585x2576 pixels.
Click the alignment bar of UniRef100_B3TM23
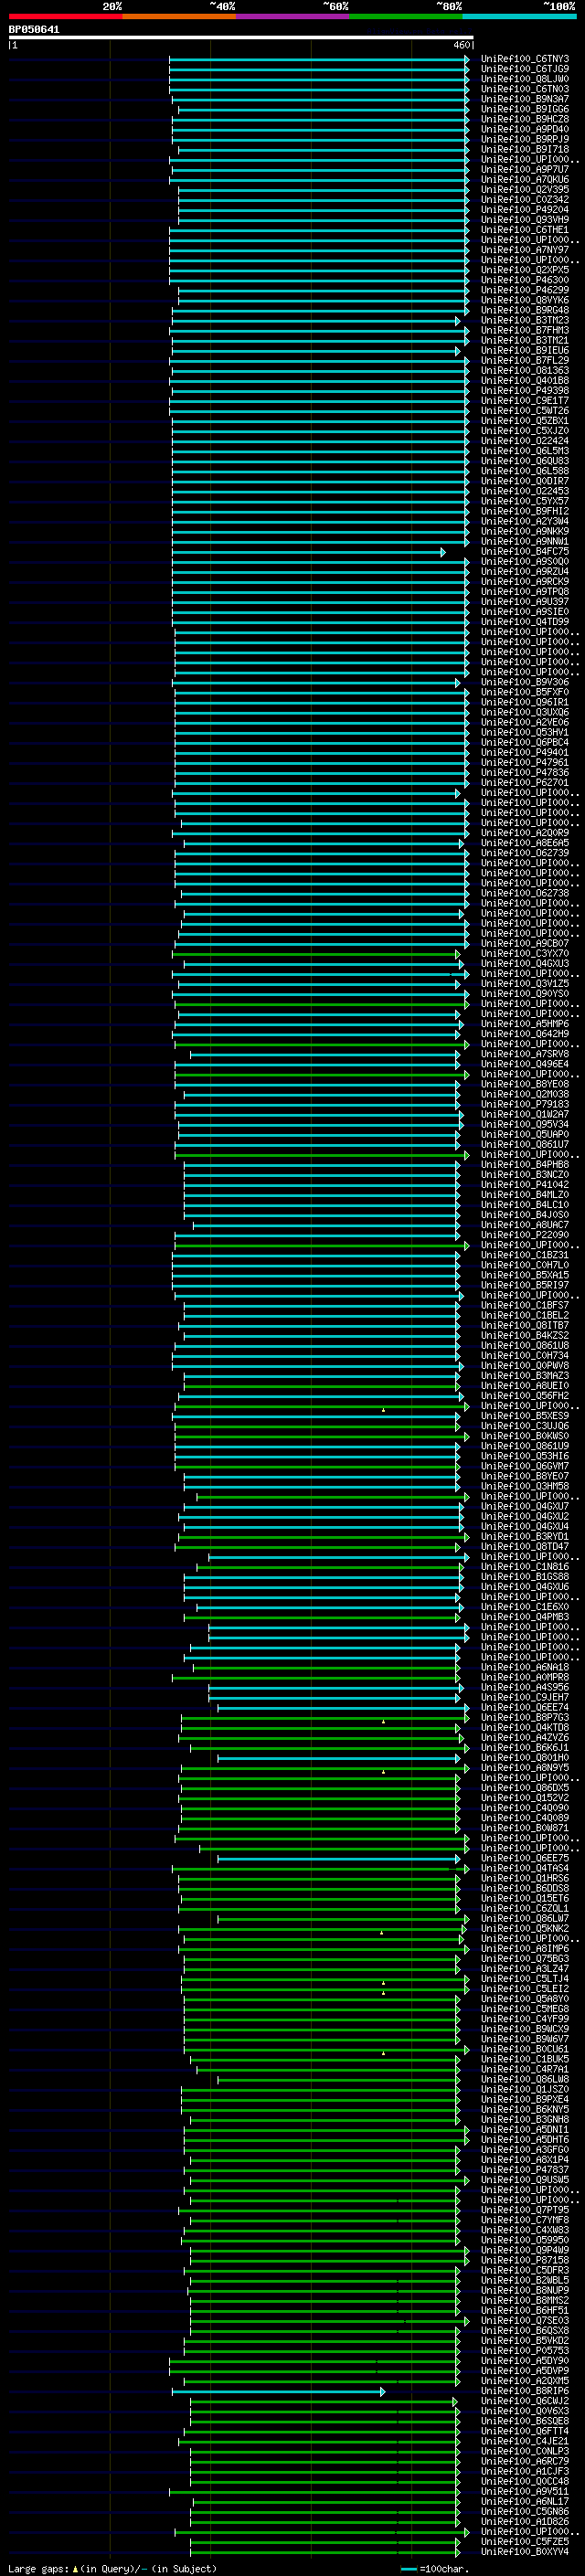coord(316,321)
